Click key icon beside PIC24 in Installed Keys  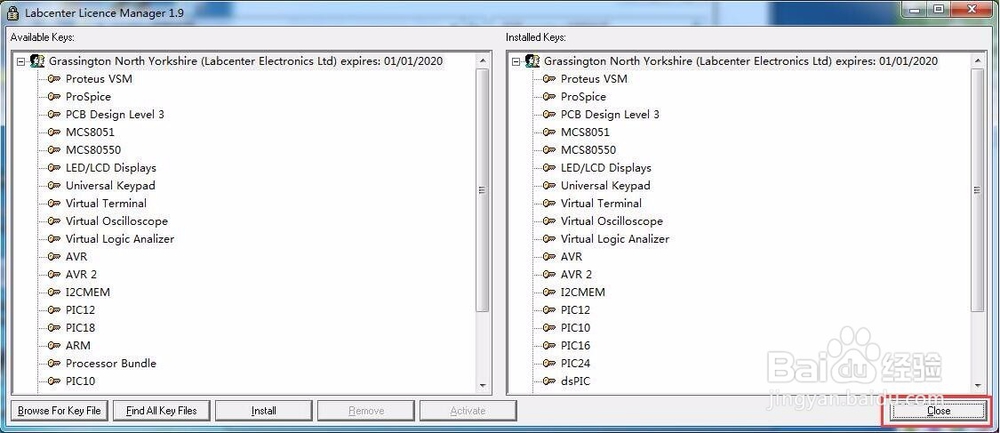pyautogui.click(x=549, y=363)
